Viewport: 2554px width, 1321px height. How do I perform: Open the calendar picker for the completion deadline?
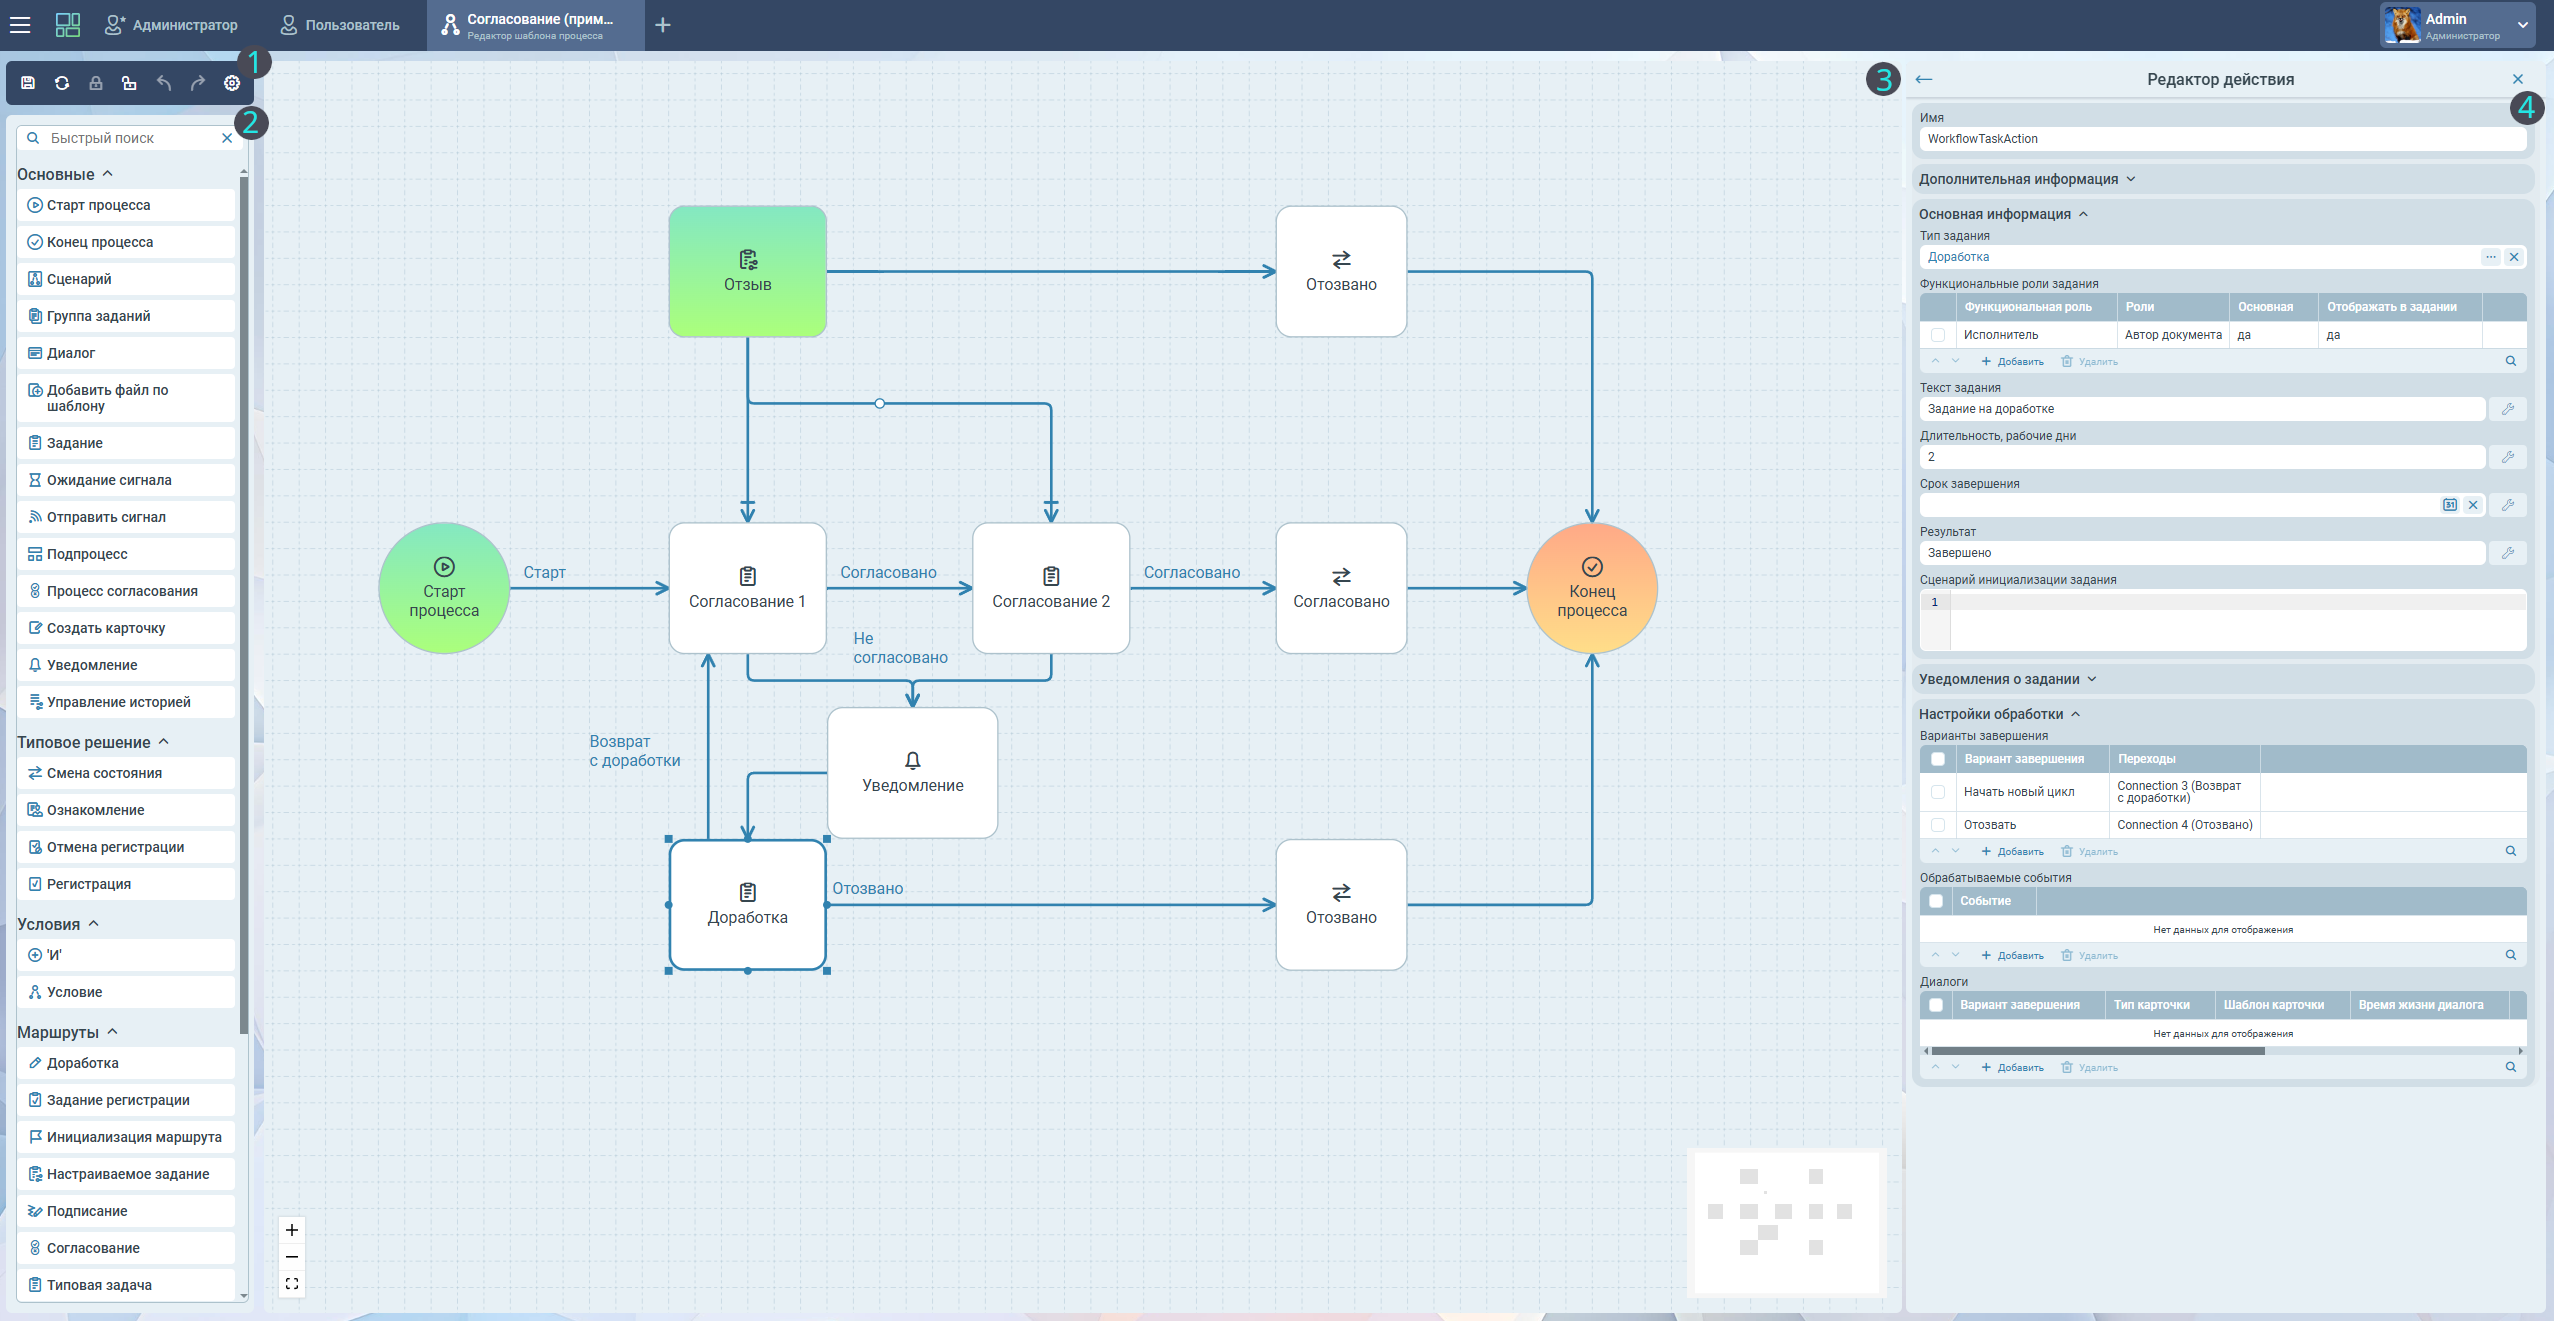(x=2449, y=505)
